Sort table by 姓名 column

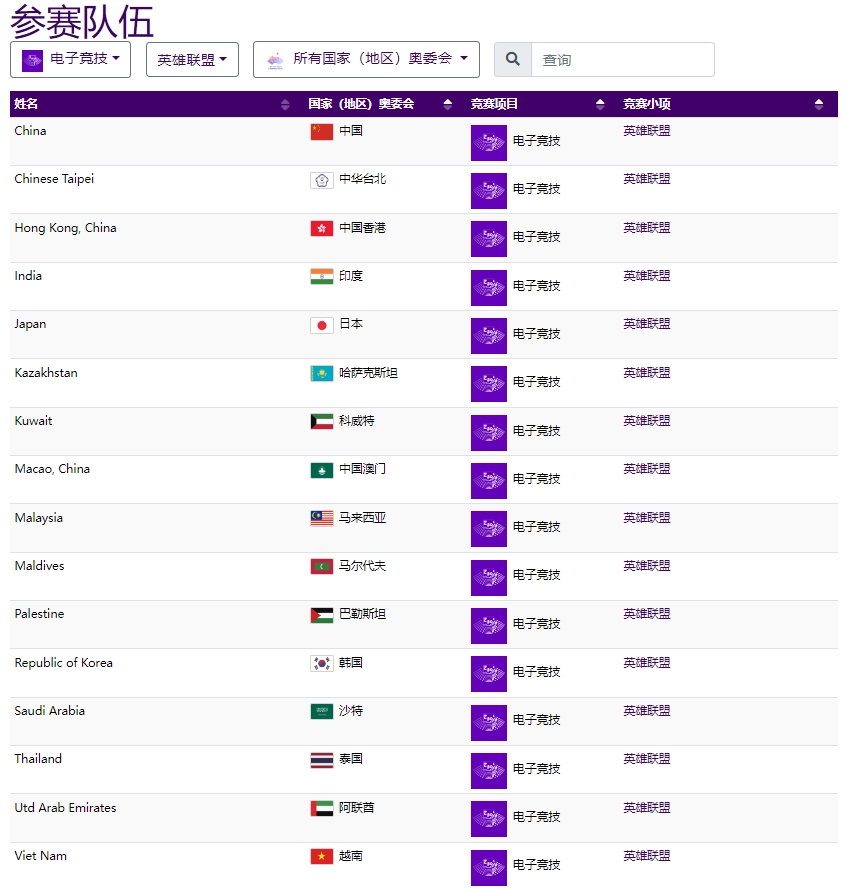click(x=285, y=104)
